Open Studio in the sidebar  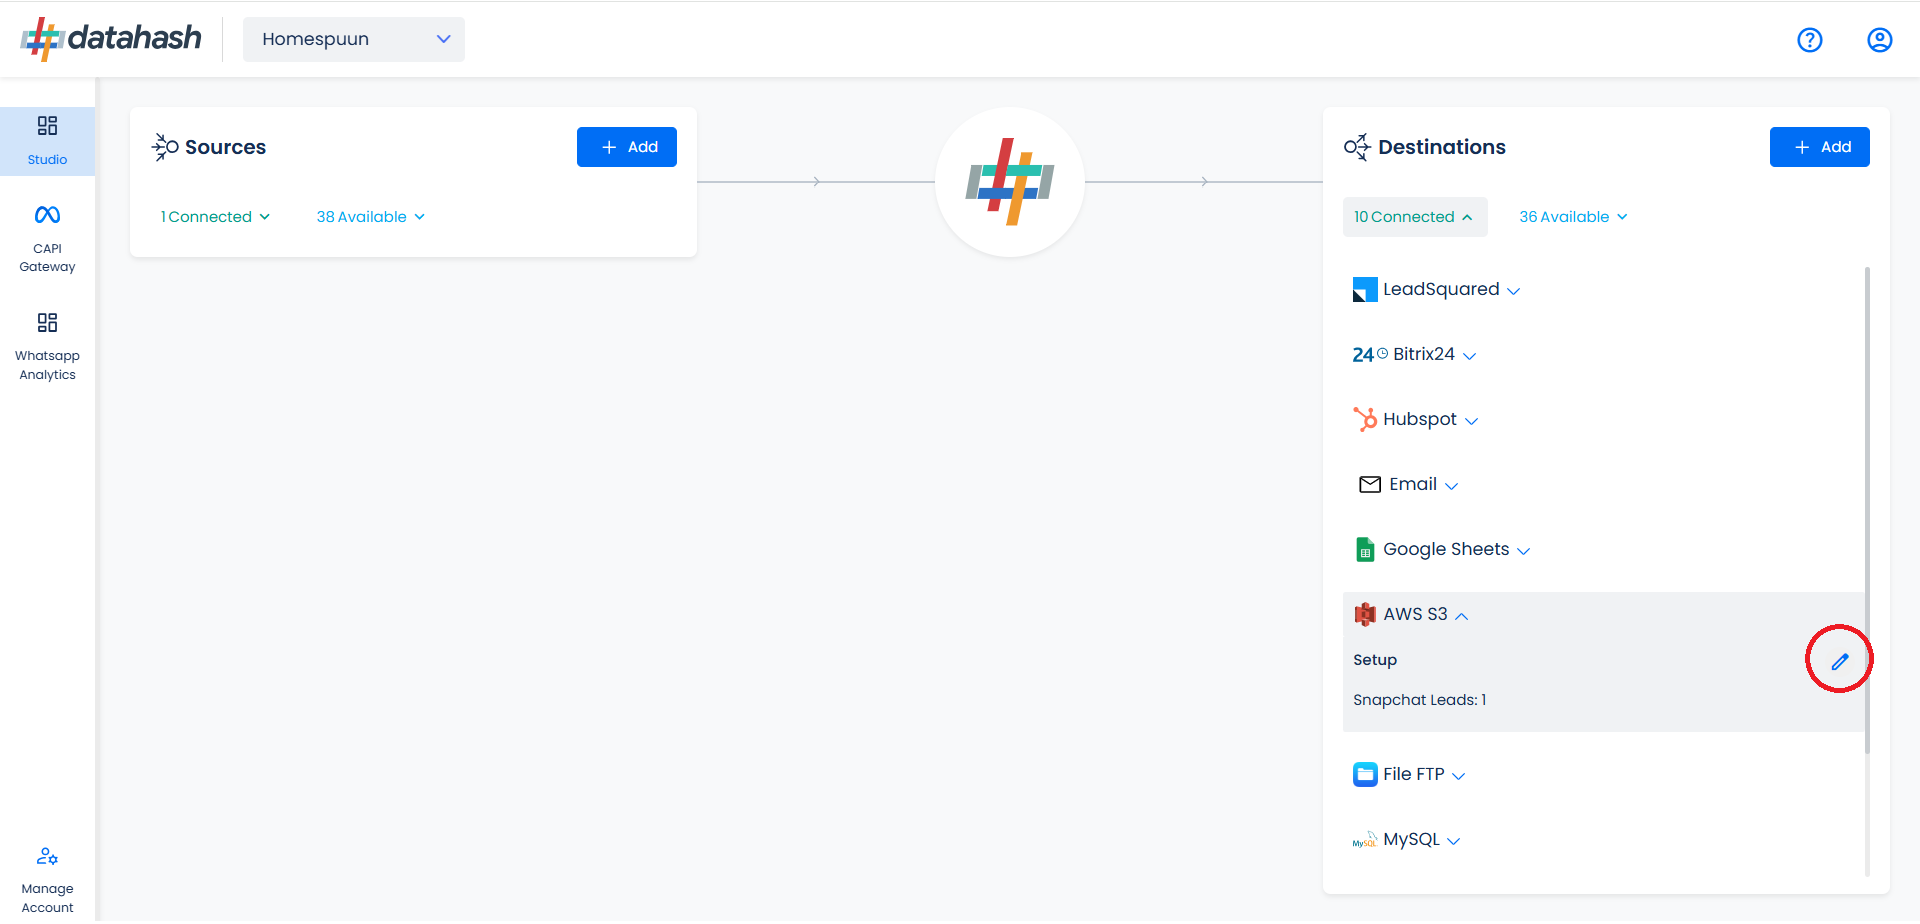pos(47,141)
